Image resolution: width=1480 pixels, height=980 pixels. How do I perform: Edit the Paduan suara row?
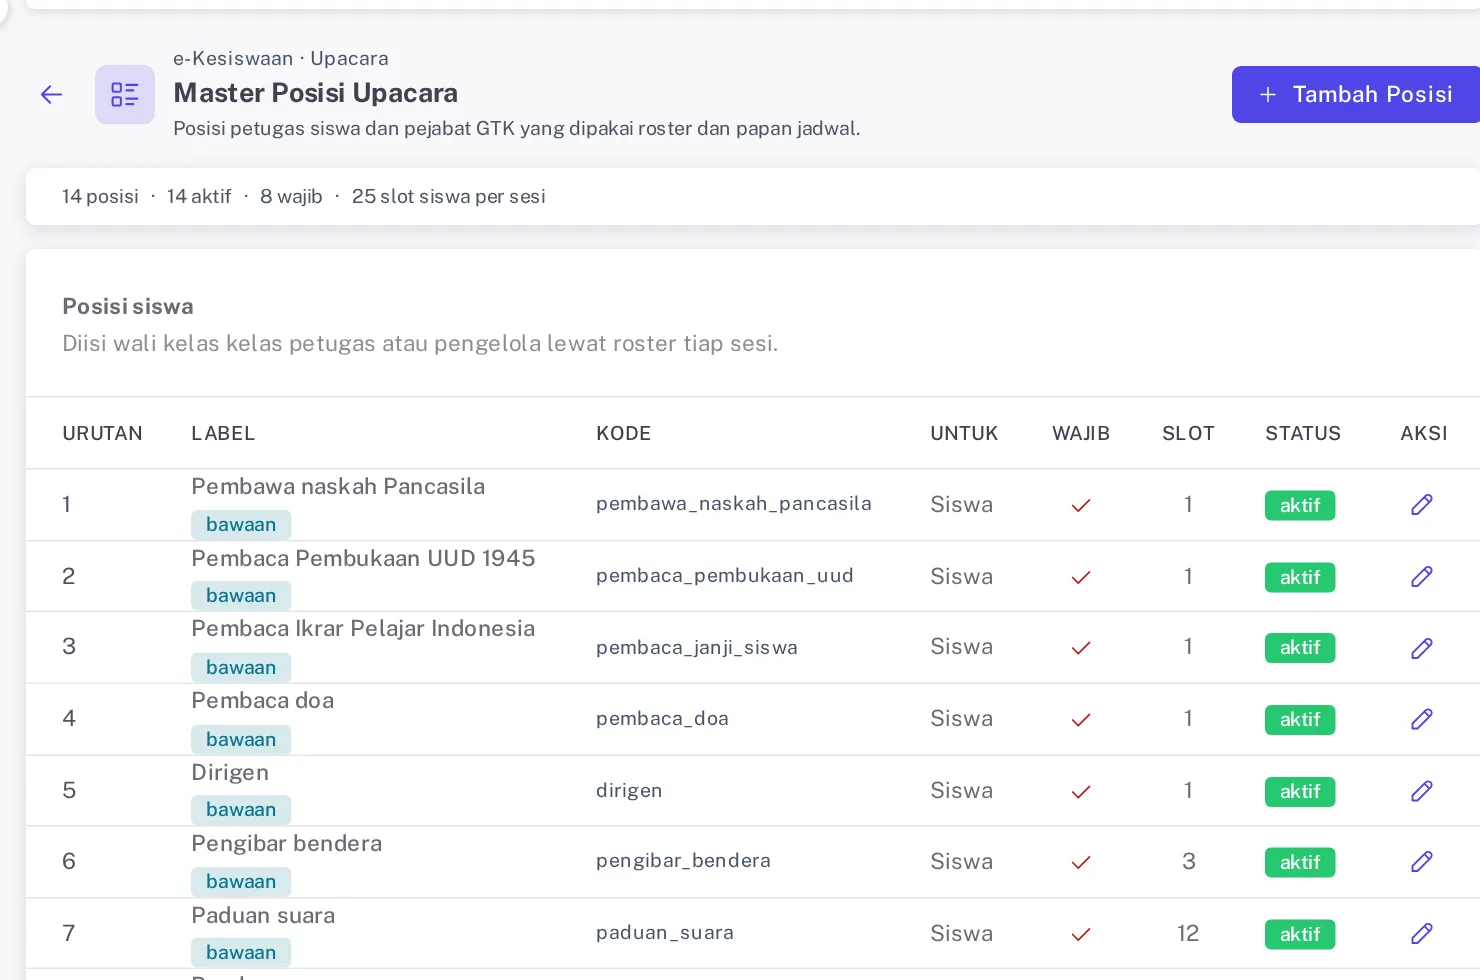tap(1422, 934)
